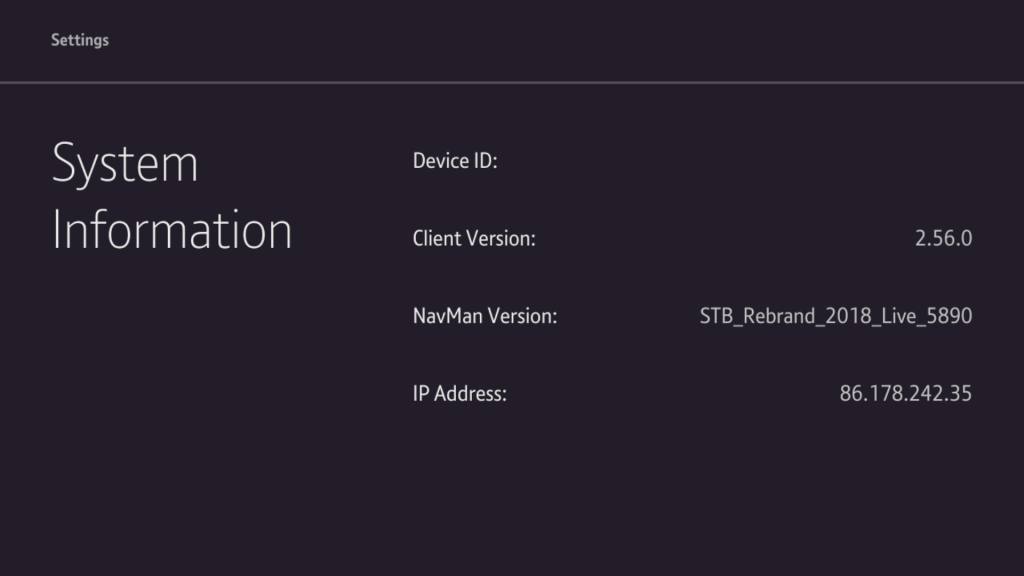This screenshot has width=1024, height=576.
Task: Click the word Information in the title
Action: pos(171,230)
